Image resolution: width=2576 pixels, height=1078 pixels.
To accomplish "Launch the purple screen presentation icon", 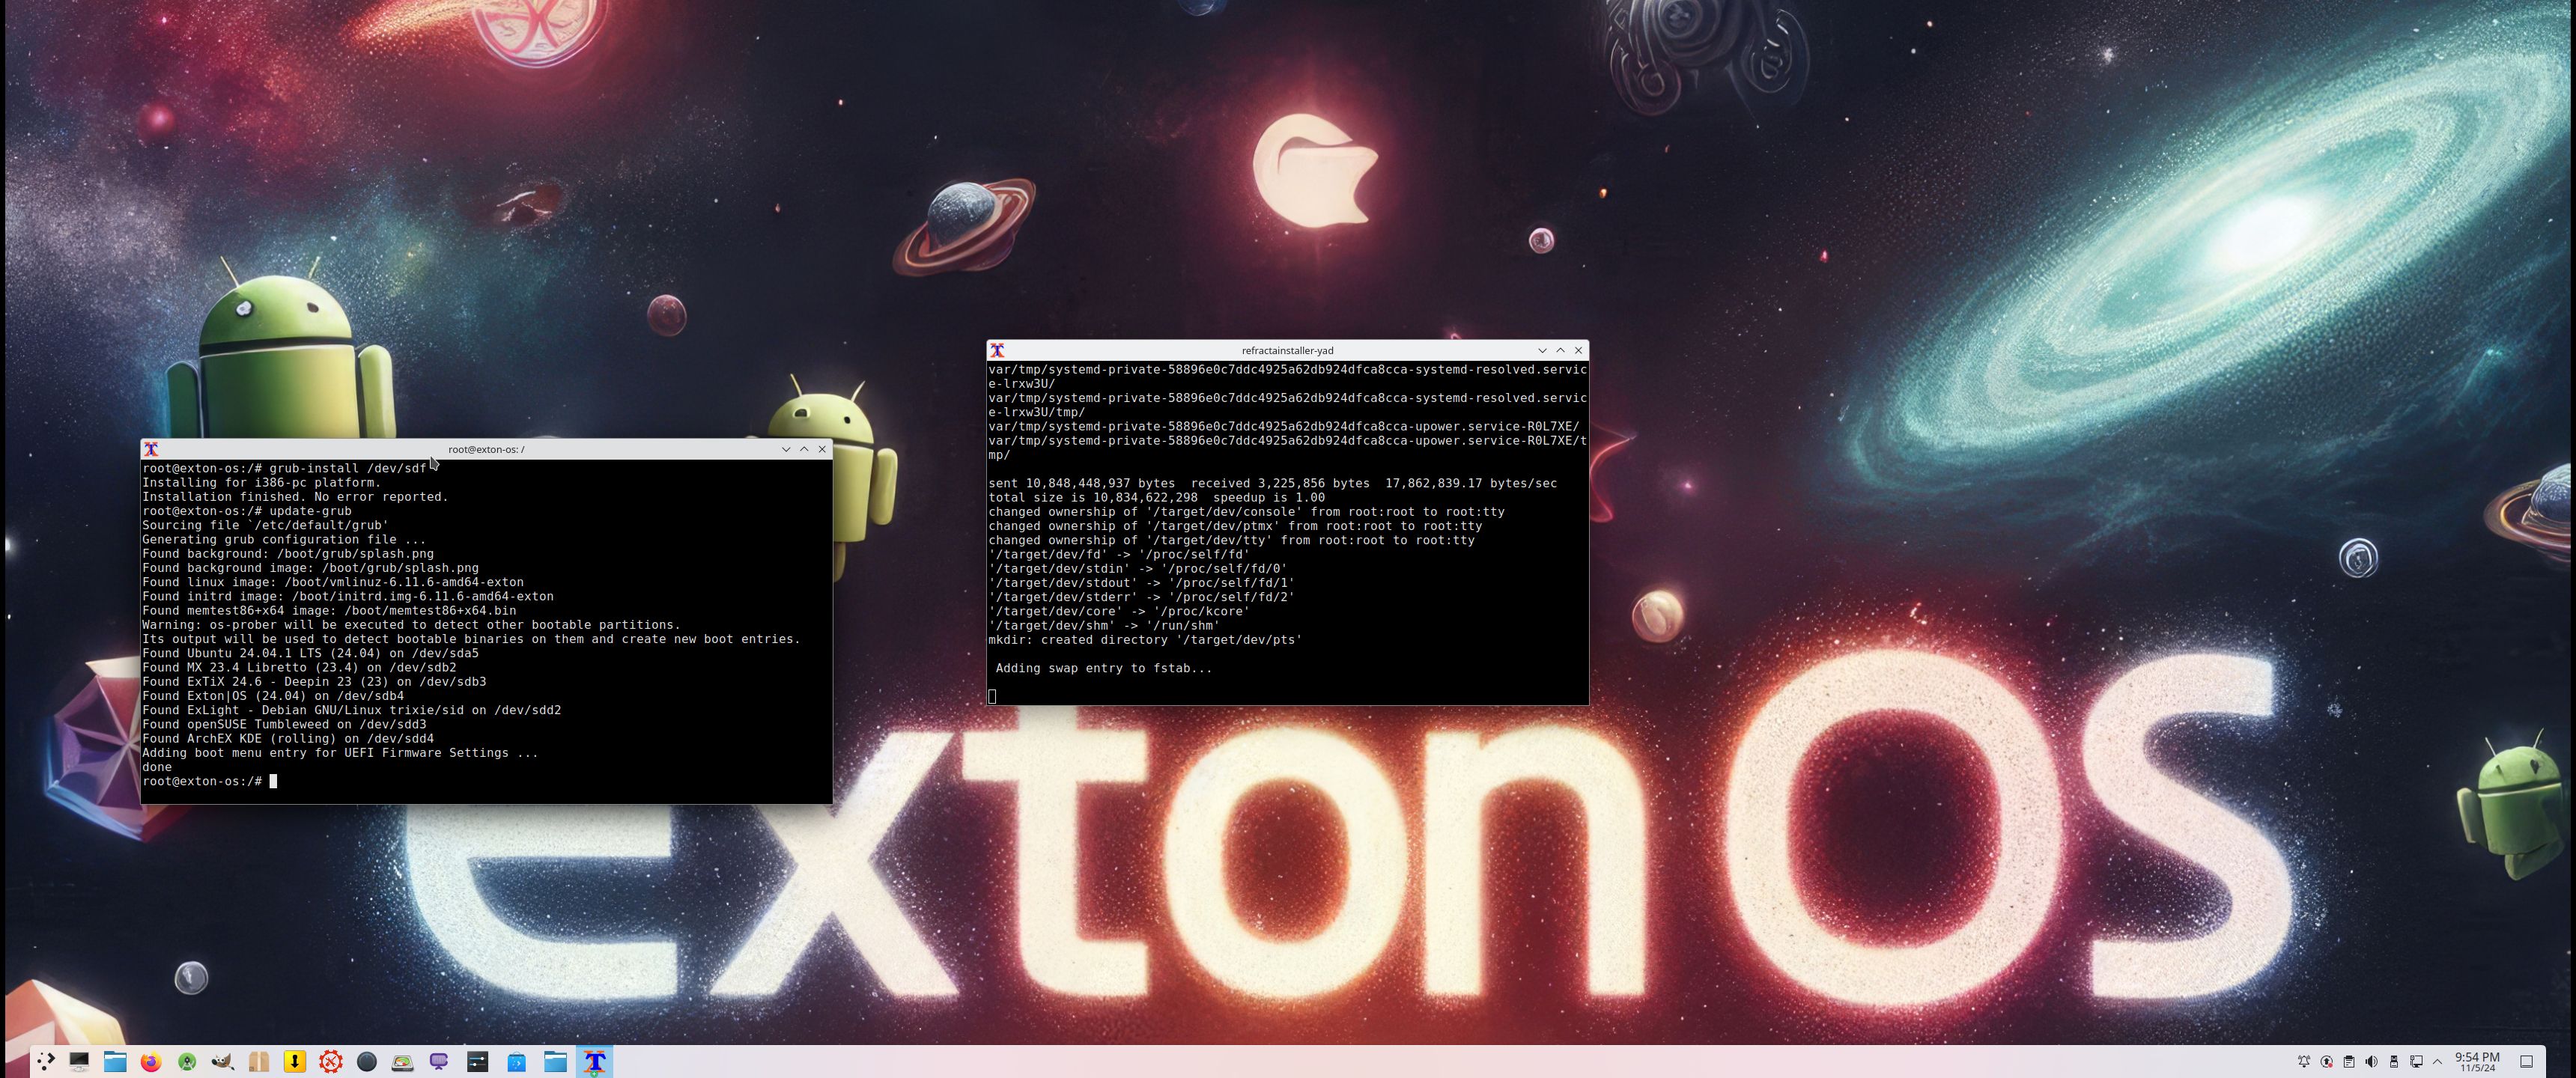I will (x=439, y=1061).
